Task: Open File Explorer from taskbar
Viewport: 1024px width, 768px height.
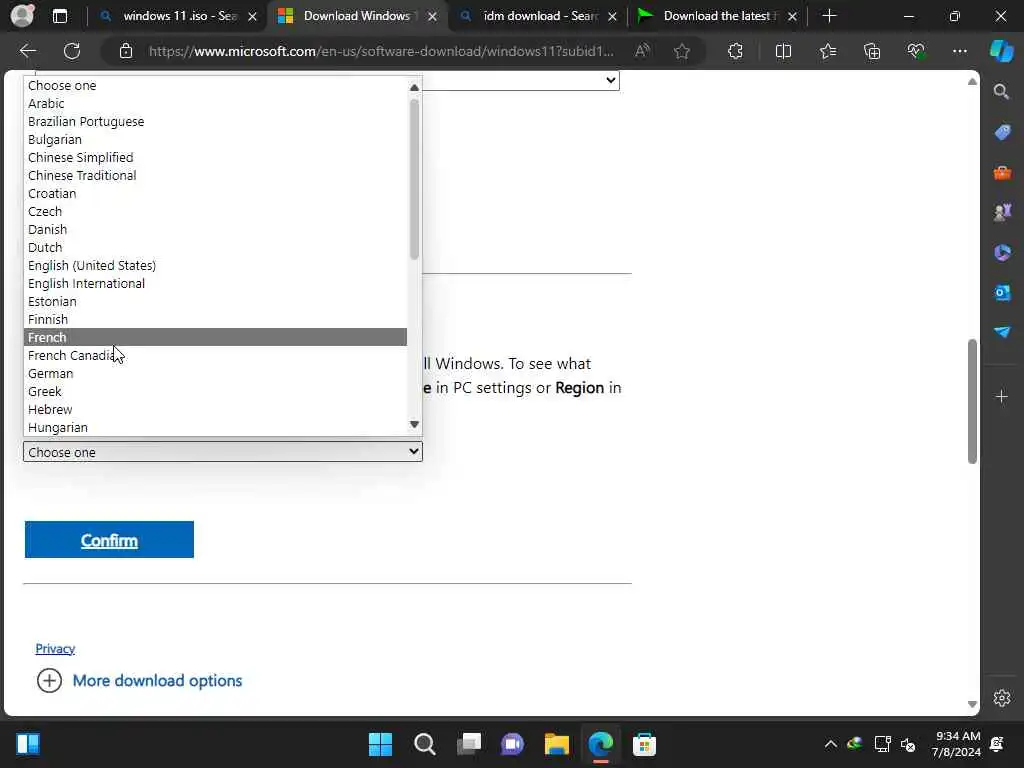Action: tap(556, 744)
